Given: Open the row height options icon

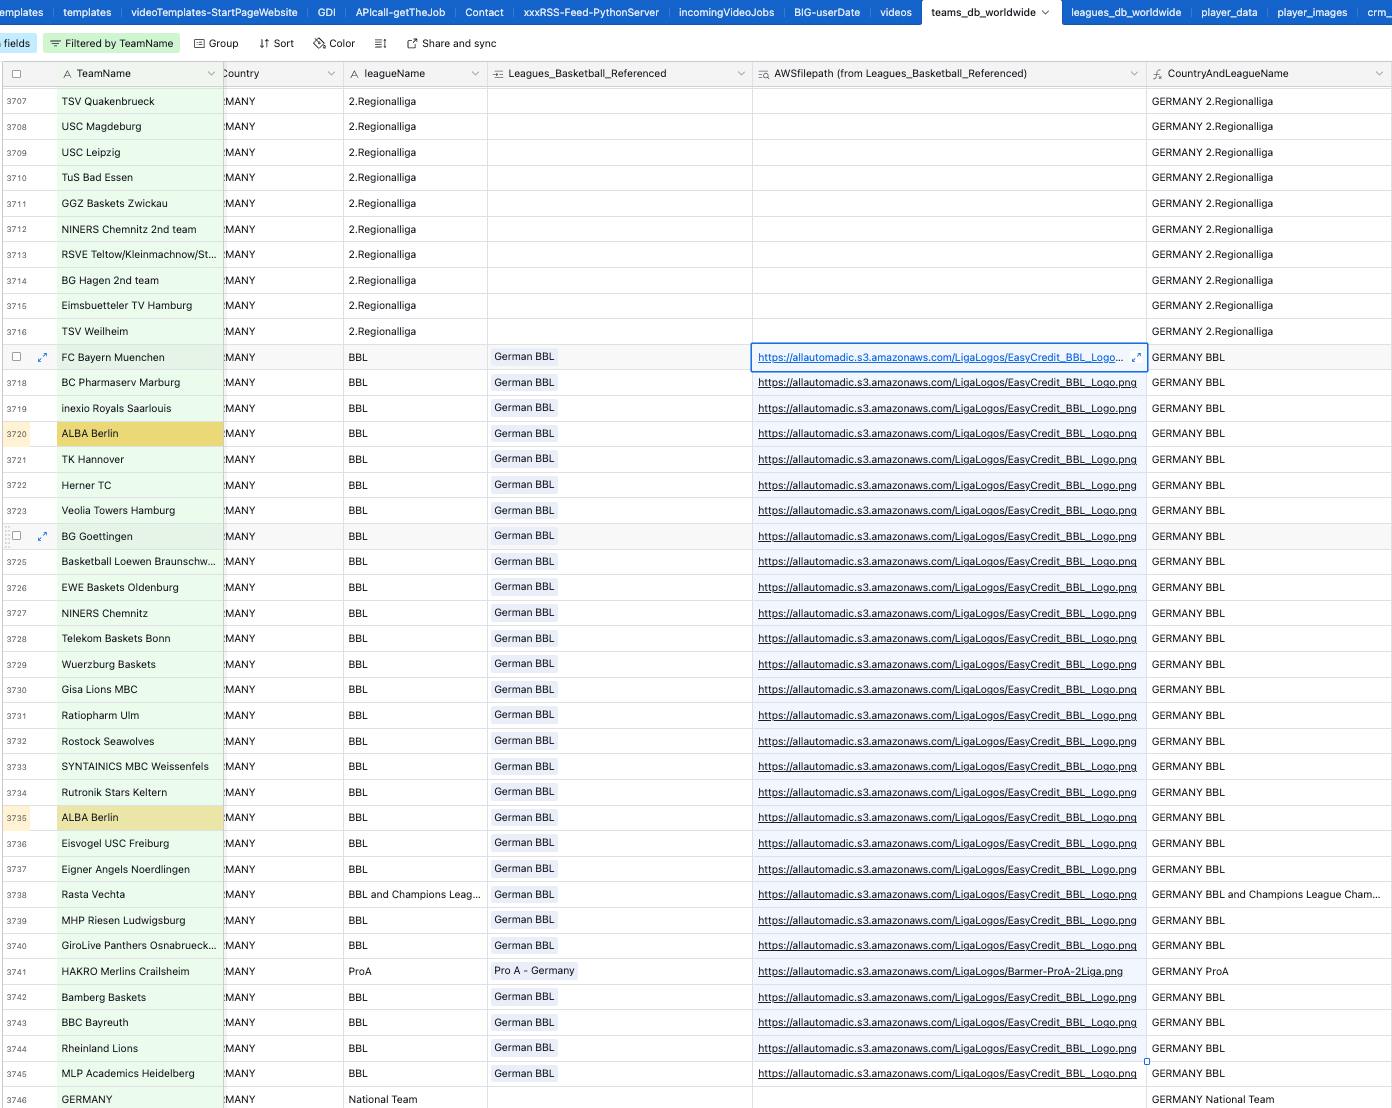Looking at the screenshot, I should pyautogui.click(x=380, y=44).
